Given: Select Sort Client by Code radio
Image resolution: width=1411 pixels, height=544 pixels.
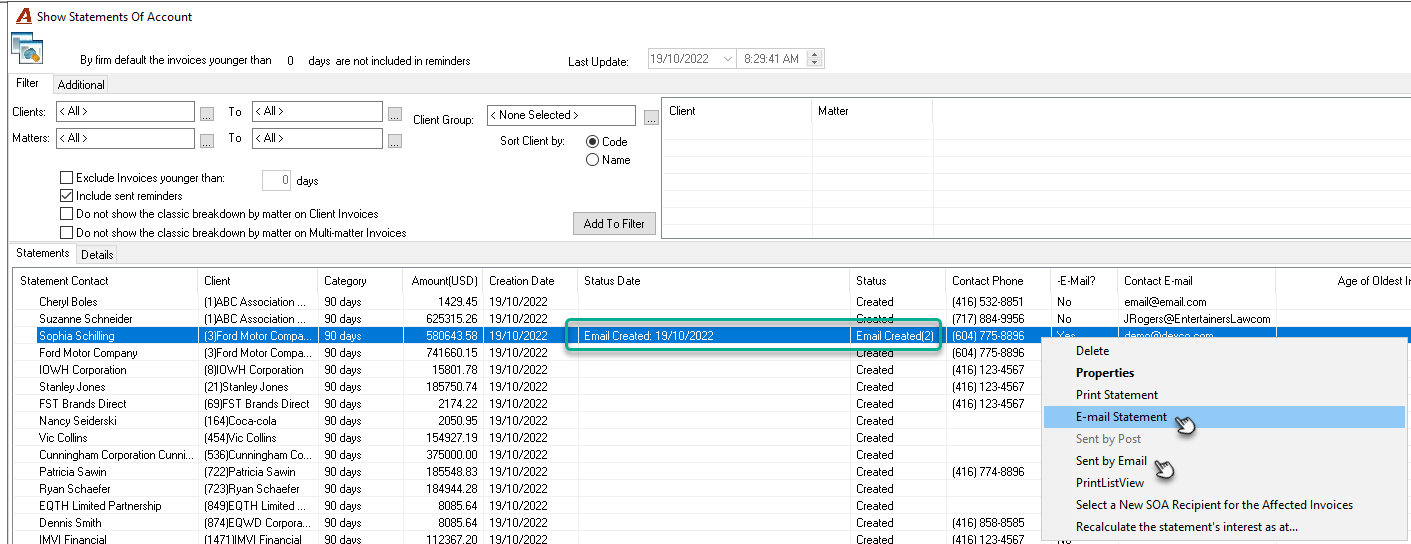Looking at the screenshot, I should 592,142.
